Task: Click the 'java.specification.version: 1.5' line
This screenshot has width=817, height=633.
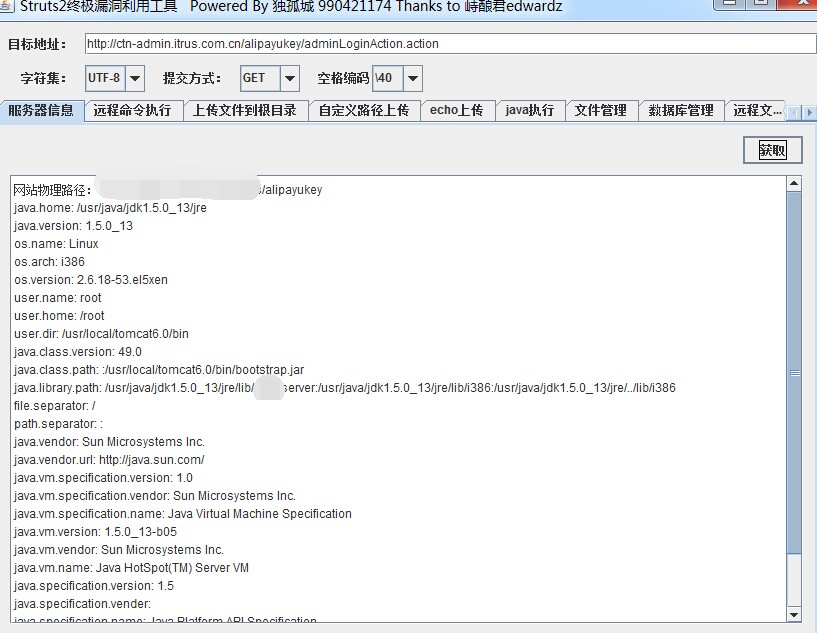Action: (94, 586)
